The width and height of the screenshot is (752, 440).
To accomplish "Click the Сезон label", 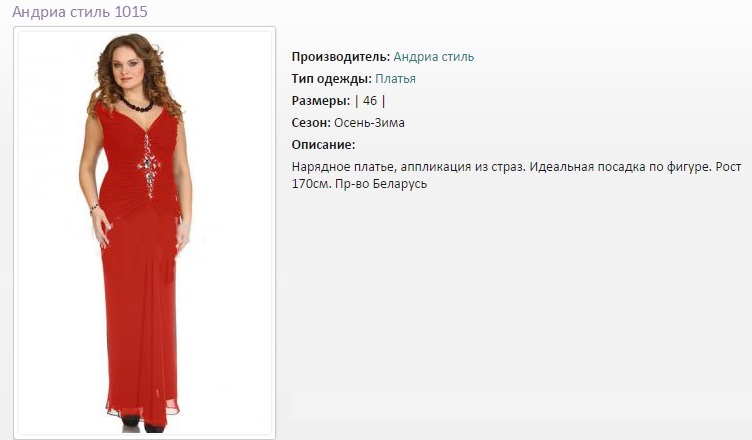I will (311, 123).
